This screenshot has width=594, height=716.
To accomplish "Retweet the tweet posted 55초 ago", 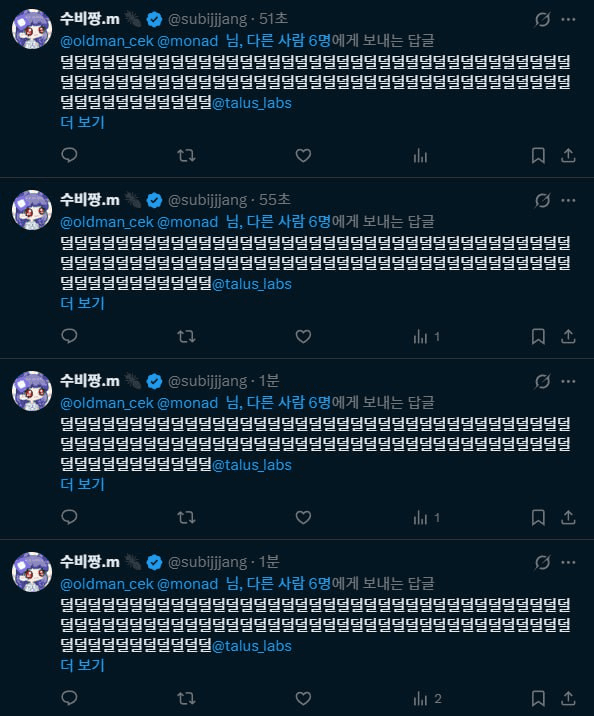I will (x=186, y=337).
